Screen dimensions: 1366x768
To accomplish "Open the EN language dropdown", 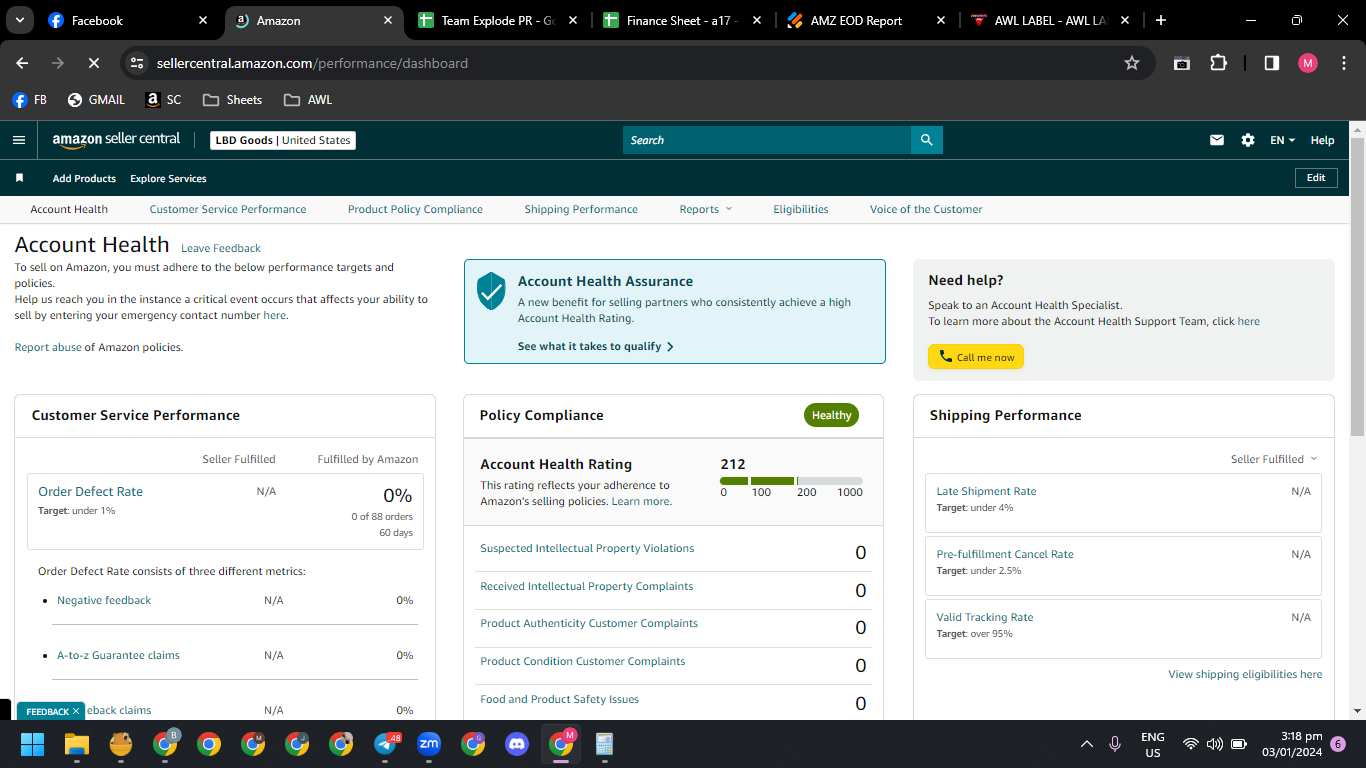I will pos(1282,140).
